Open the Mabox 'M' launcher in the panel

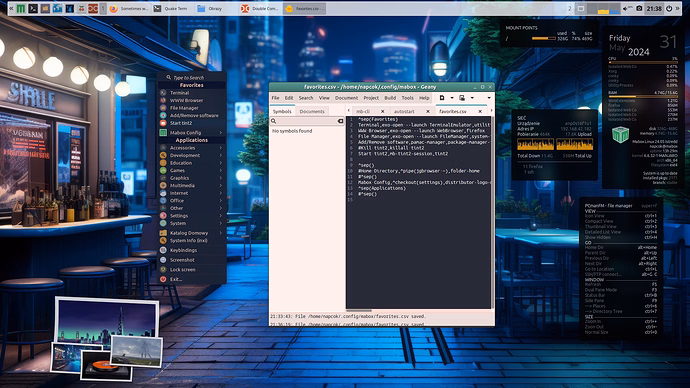pos(21,8)
